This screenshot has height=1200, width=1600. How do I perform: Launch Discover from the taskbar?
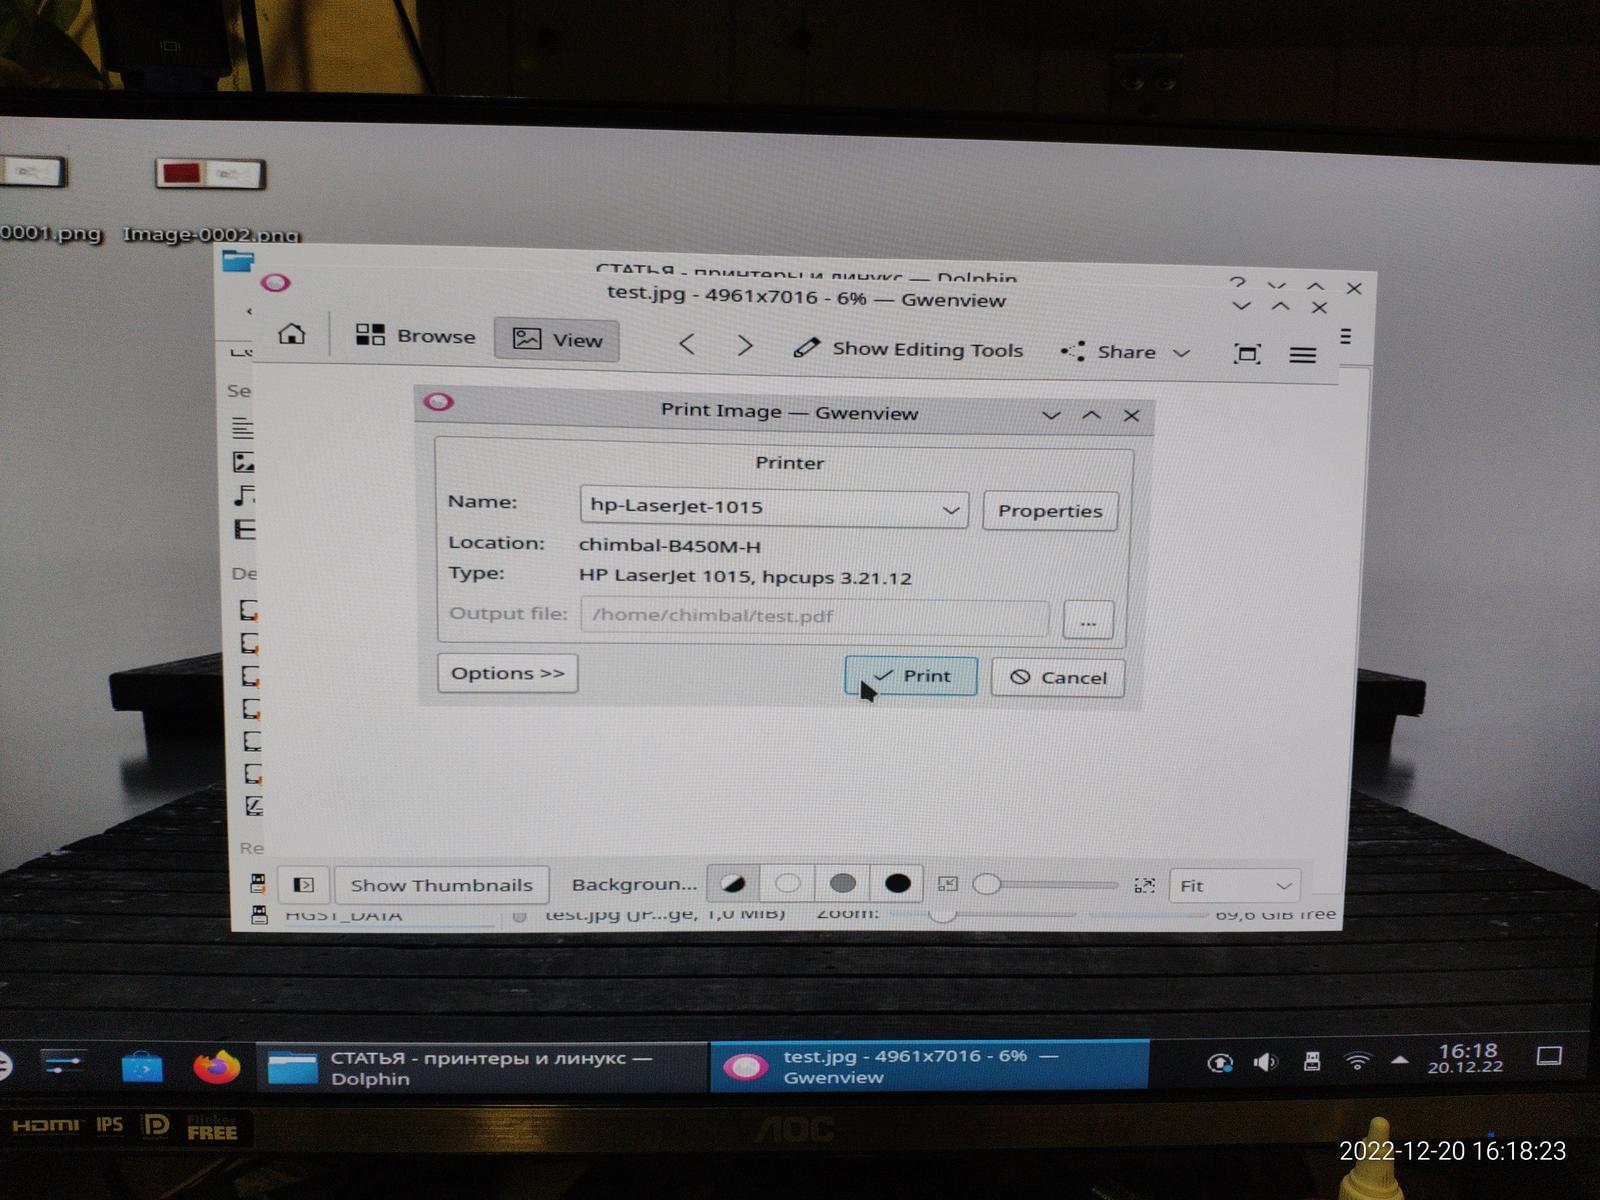tap(142, 1068)
